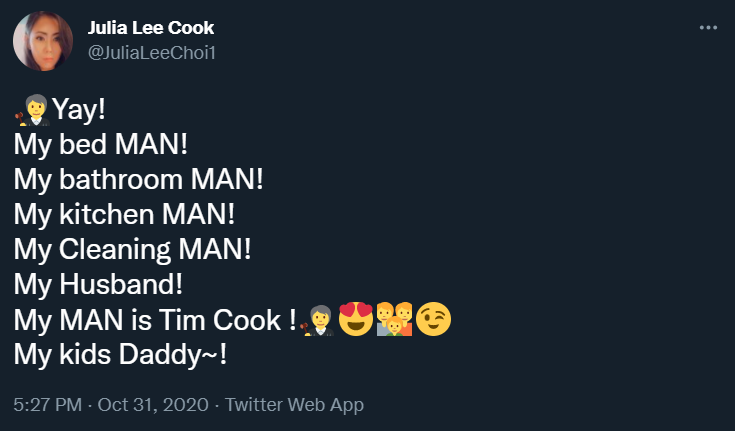The width and height of the screenshot is (735, 431).
Task: Open the 5:27 PM timestamp link
Action: [x=48, y=405]
